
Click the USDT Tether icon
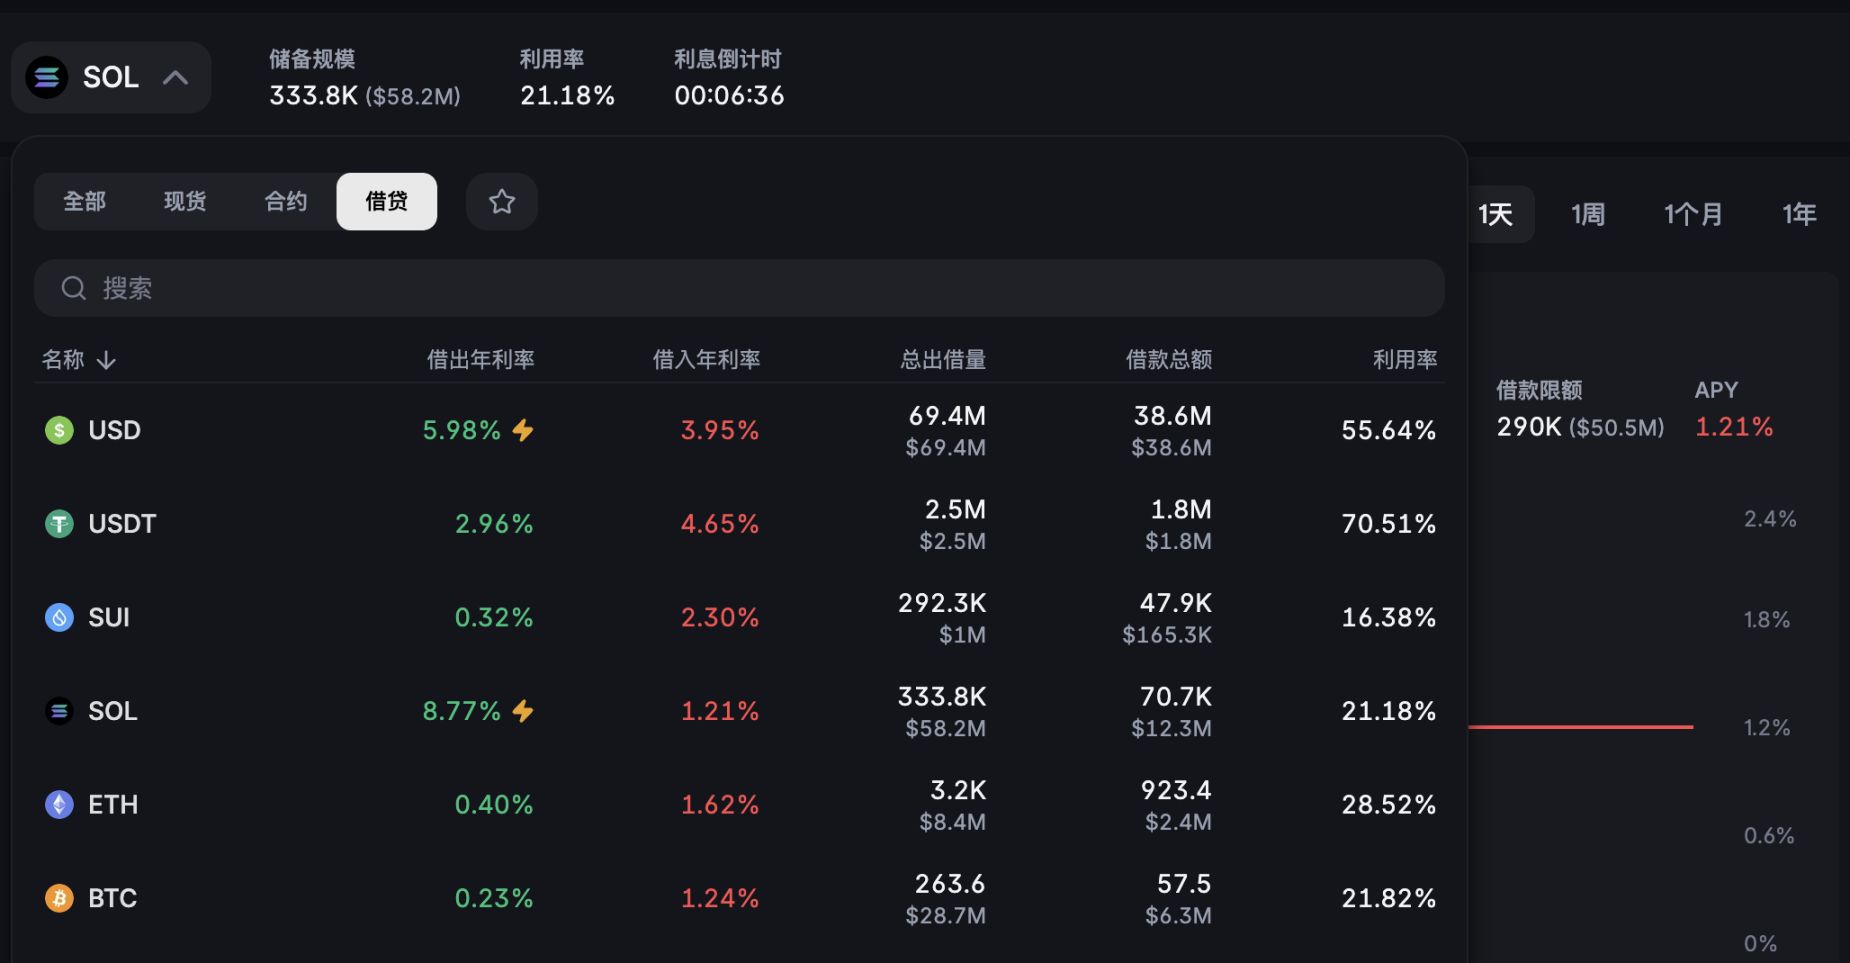pos(59,524)
